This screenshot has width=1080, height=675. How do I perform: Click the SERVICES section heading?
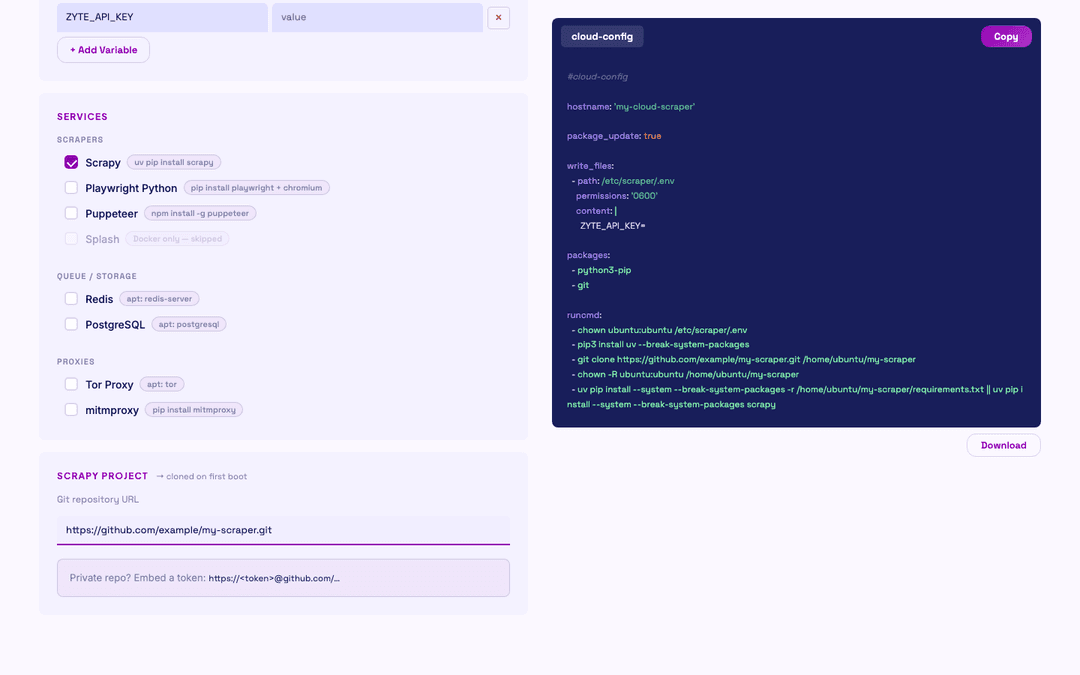[x=82, y=116]
